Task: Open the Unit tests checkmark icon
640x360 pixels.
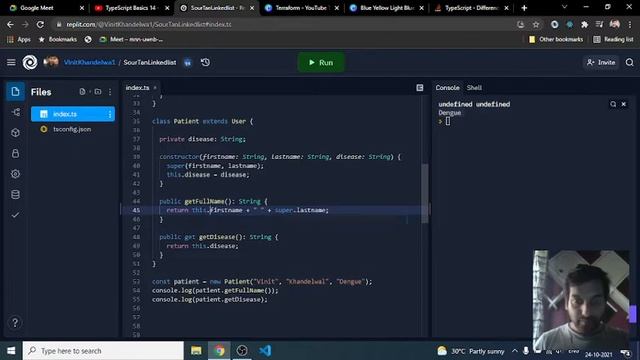Action: click(16, 215)
